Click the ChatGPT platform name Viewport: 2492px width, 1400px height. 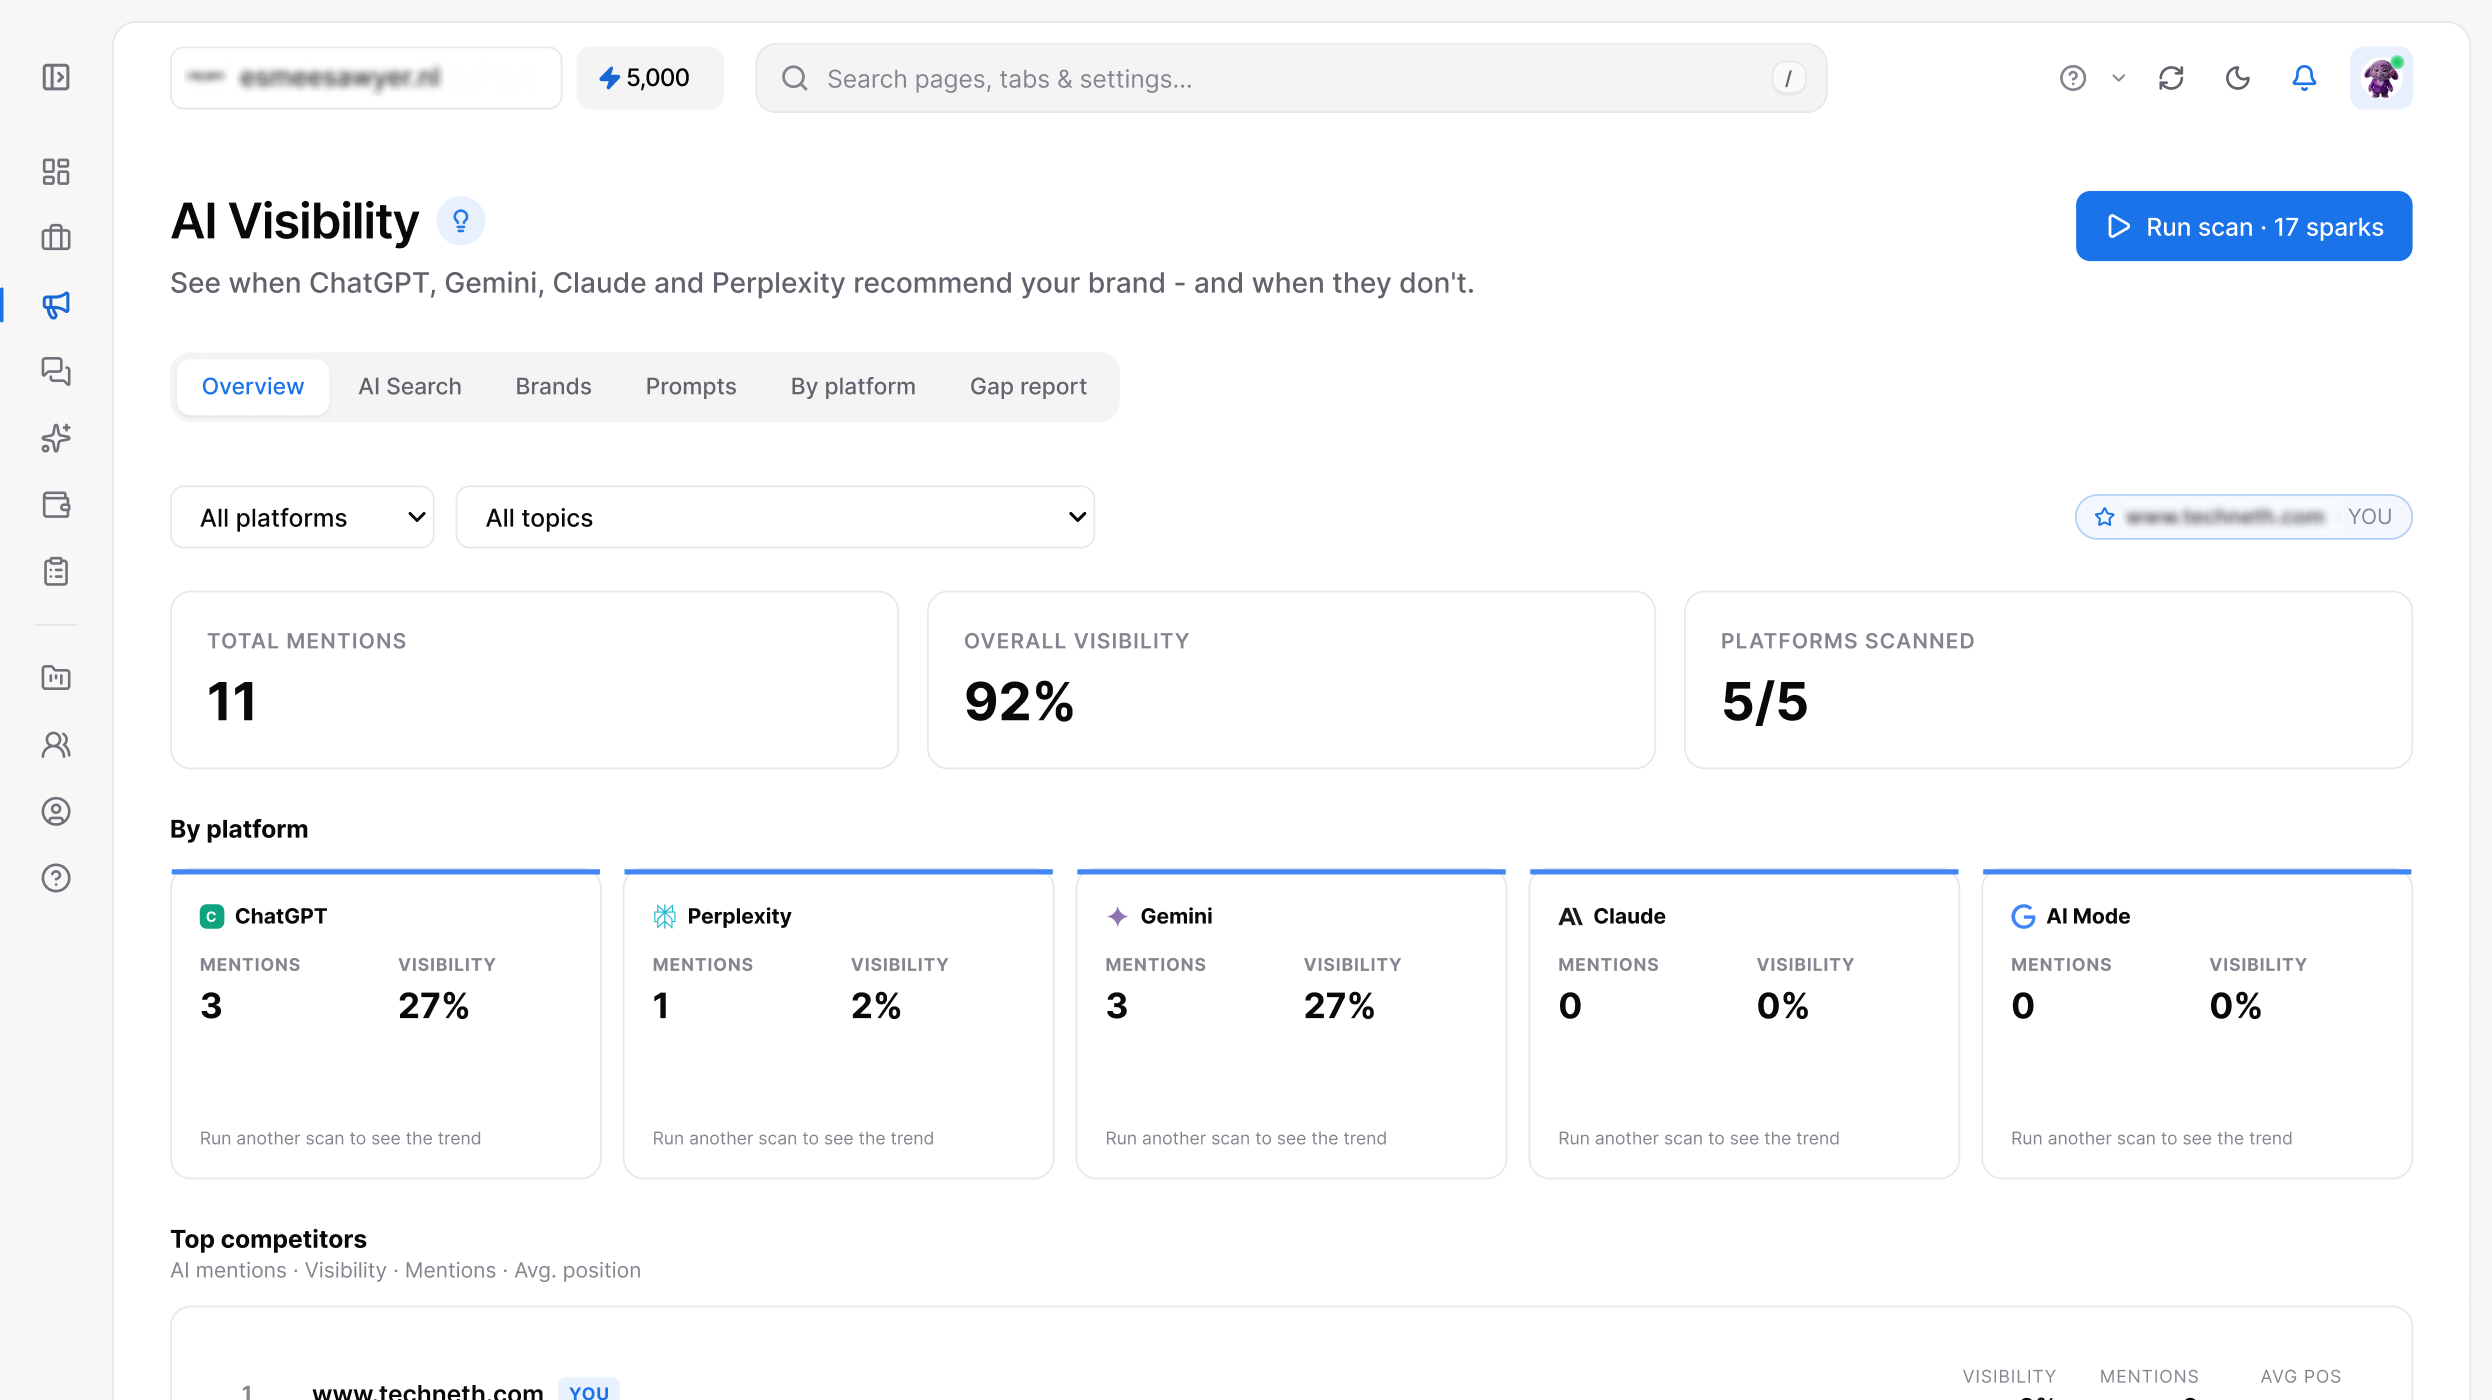pos(281,916)
